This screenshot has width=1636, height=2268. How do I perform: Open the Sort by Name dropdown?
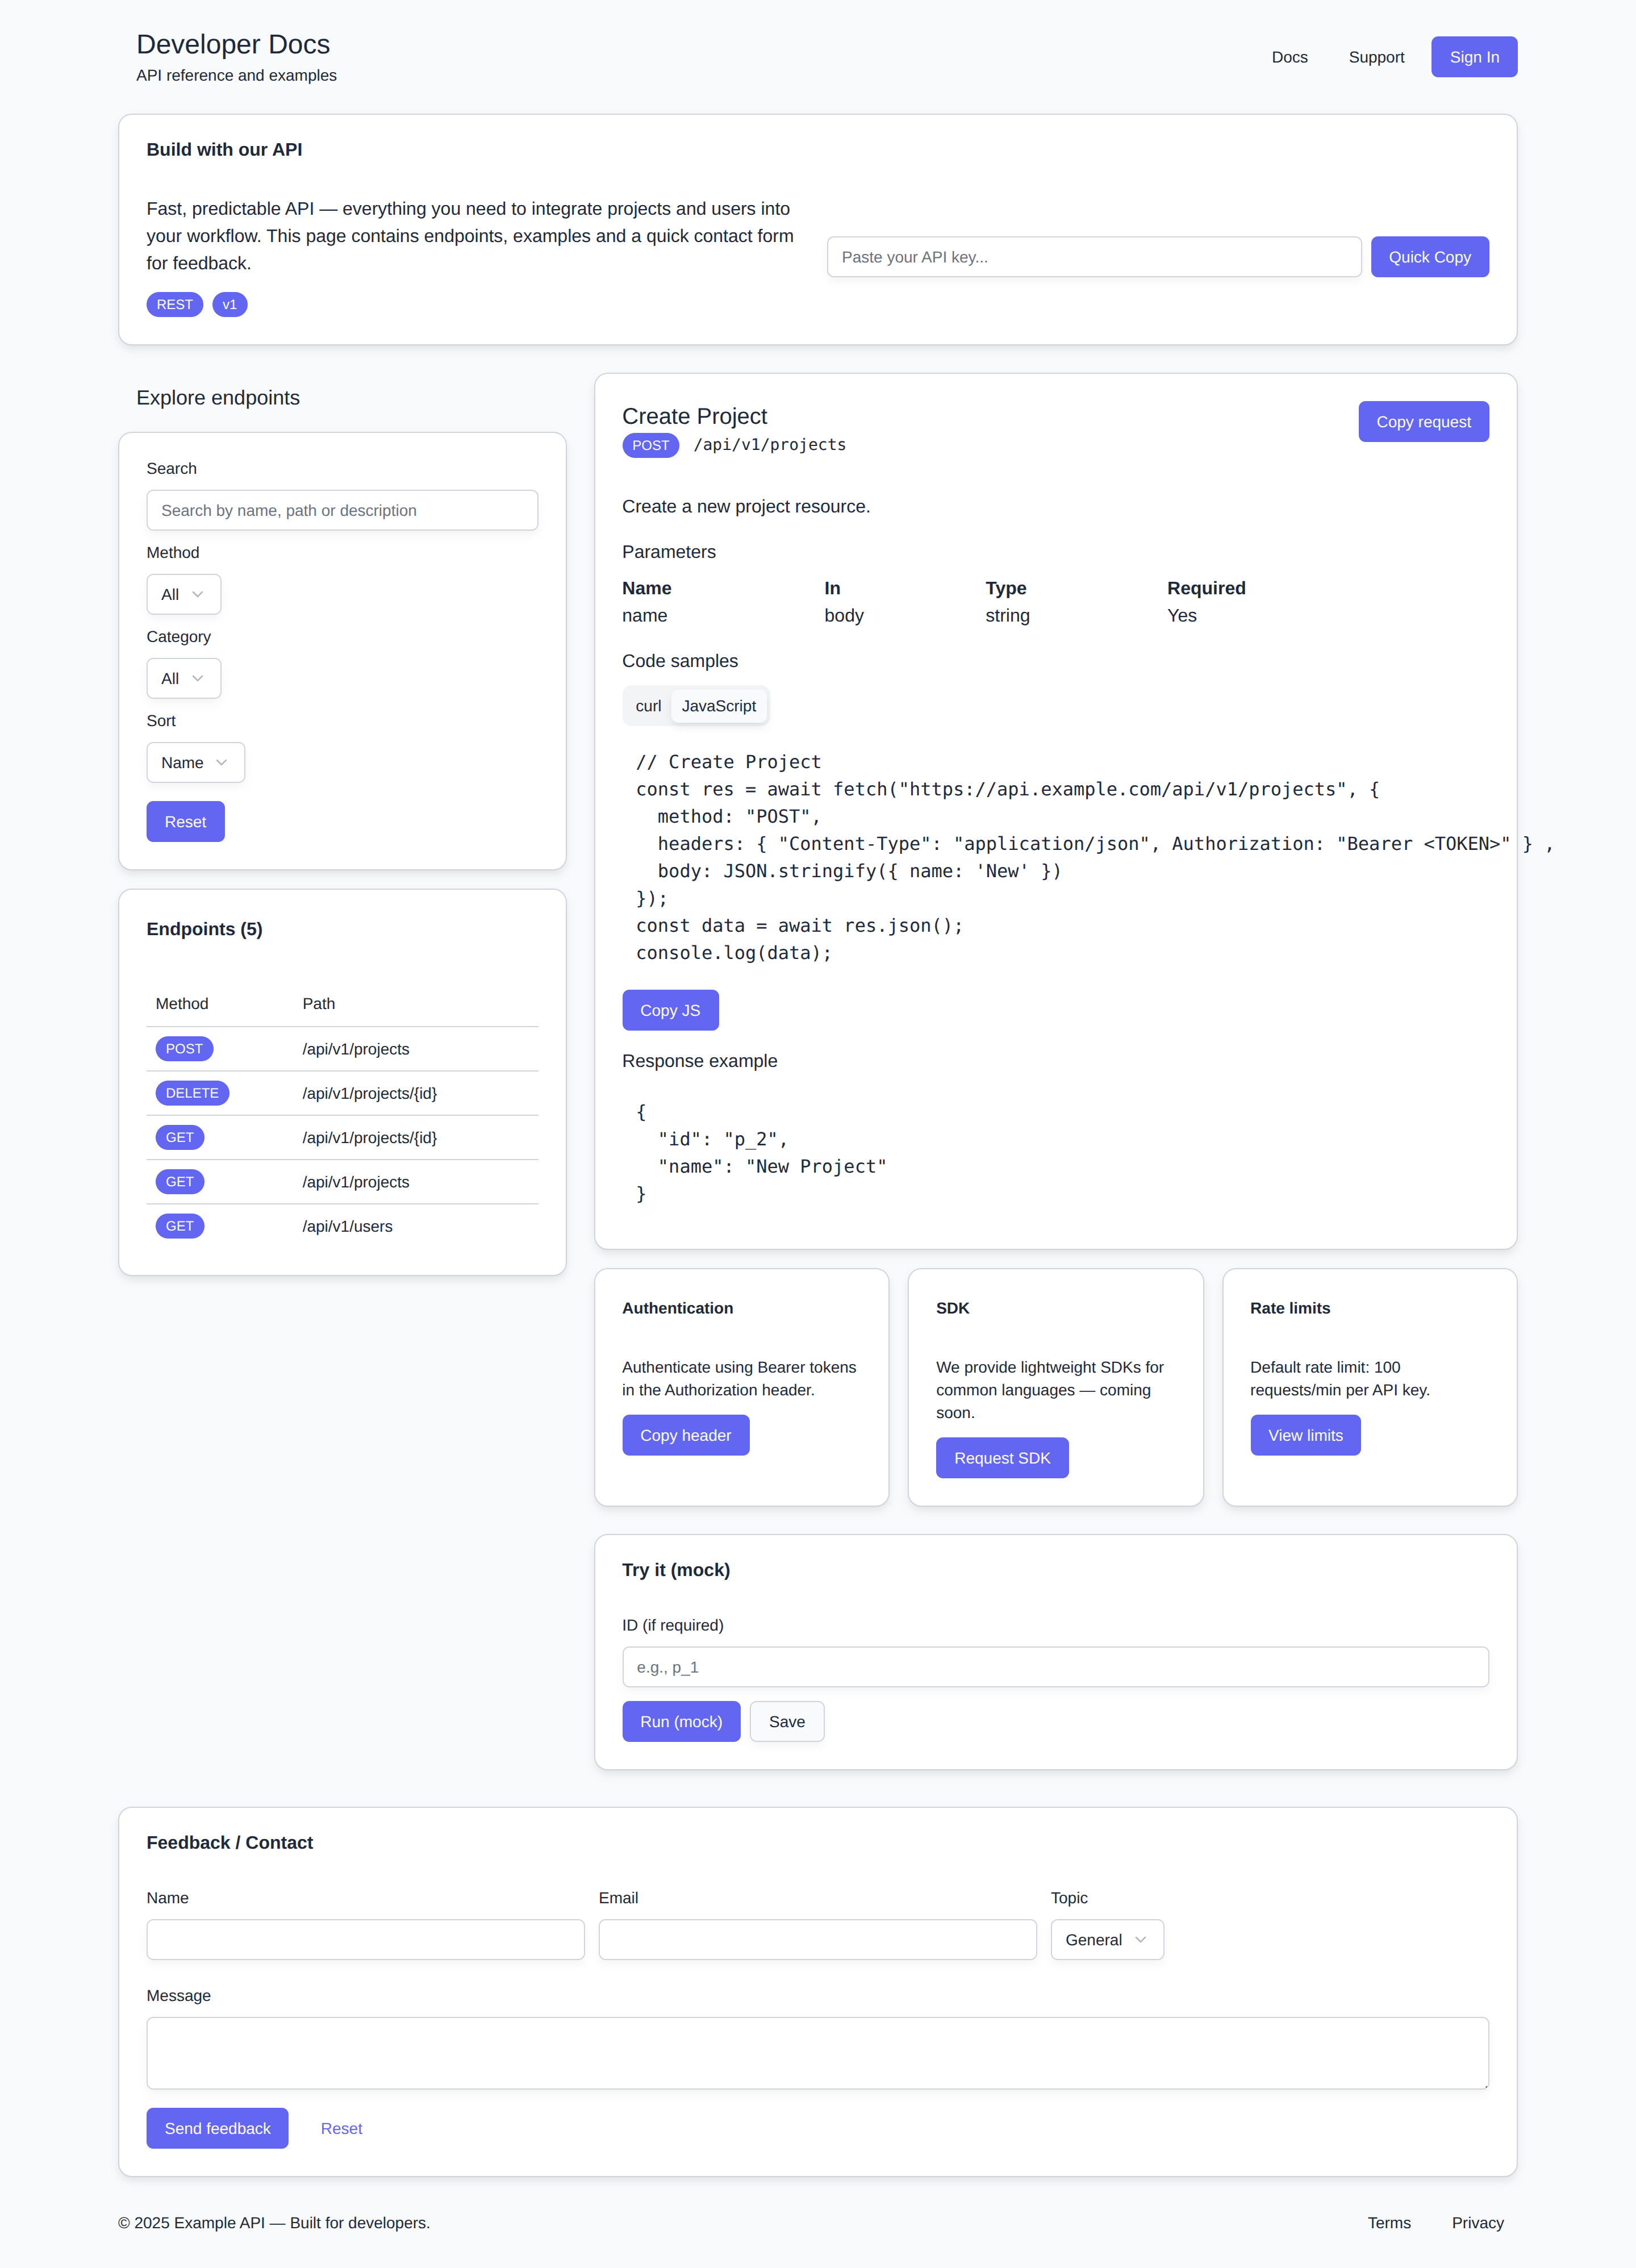[195, 762]
